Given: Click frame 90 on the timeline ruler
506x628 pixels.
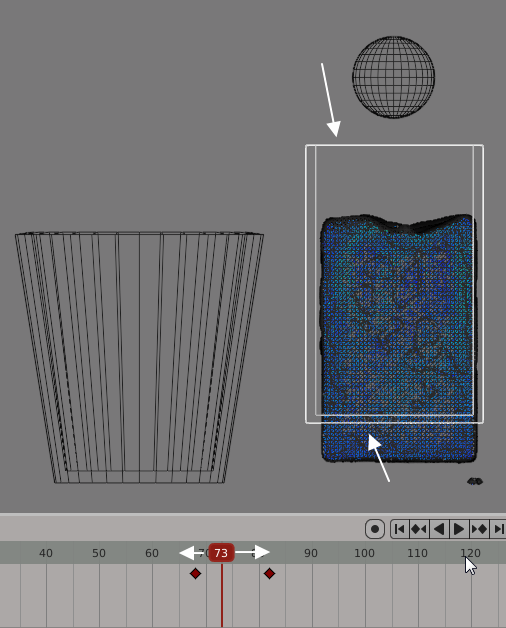Looking at the screenshot, I should click(x=310, y=553).
